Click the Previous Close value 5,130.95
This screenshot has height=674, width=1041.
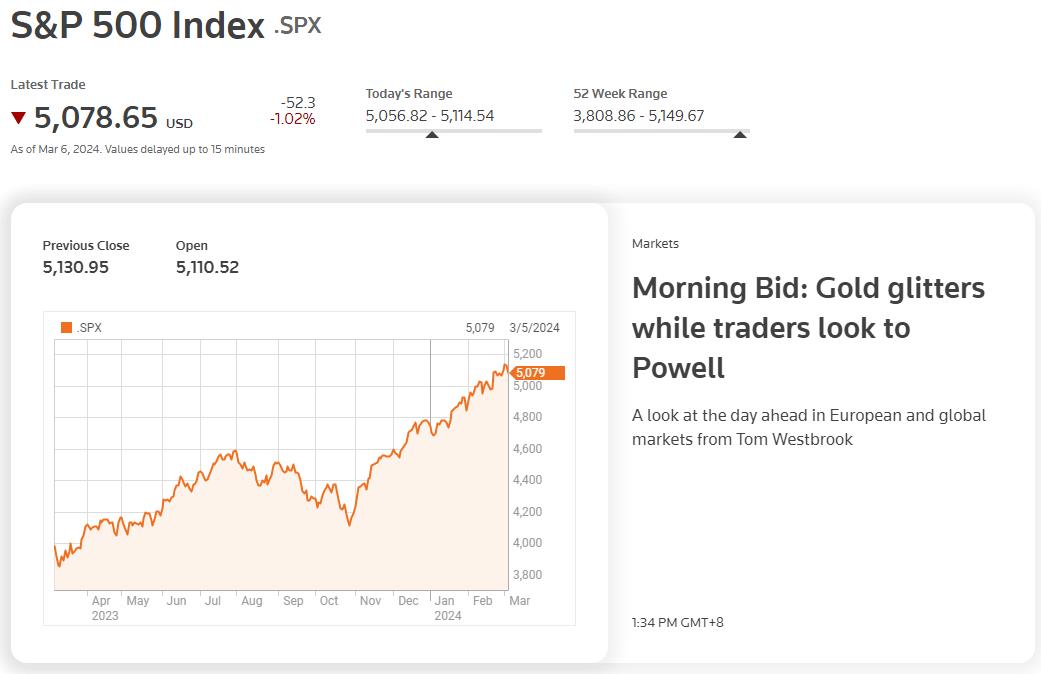(76, 267)
